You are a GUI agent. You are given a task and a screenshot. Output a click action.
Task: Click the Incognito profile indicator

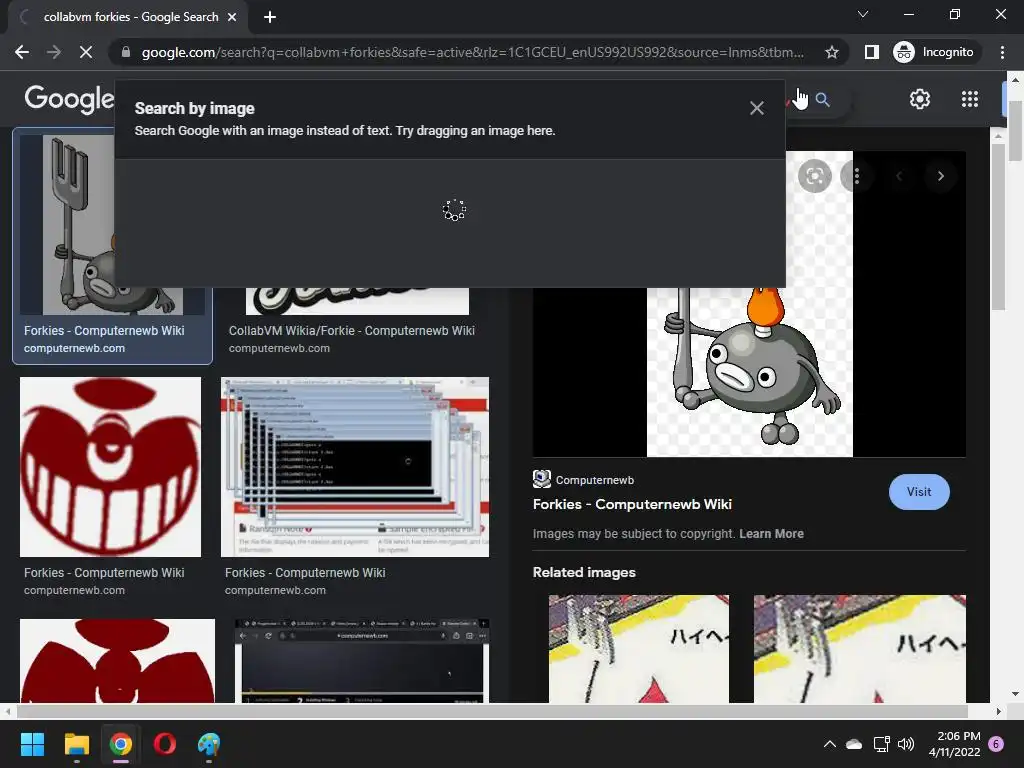click(934, 52)
